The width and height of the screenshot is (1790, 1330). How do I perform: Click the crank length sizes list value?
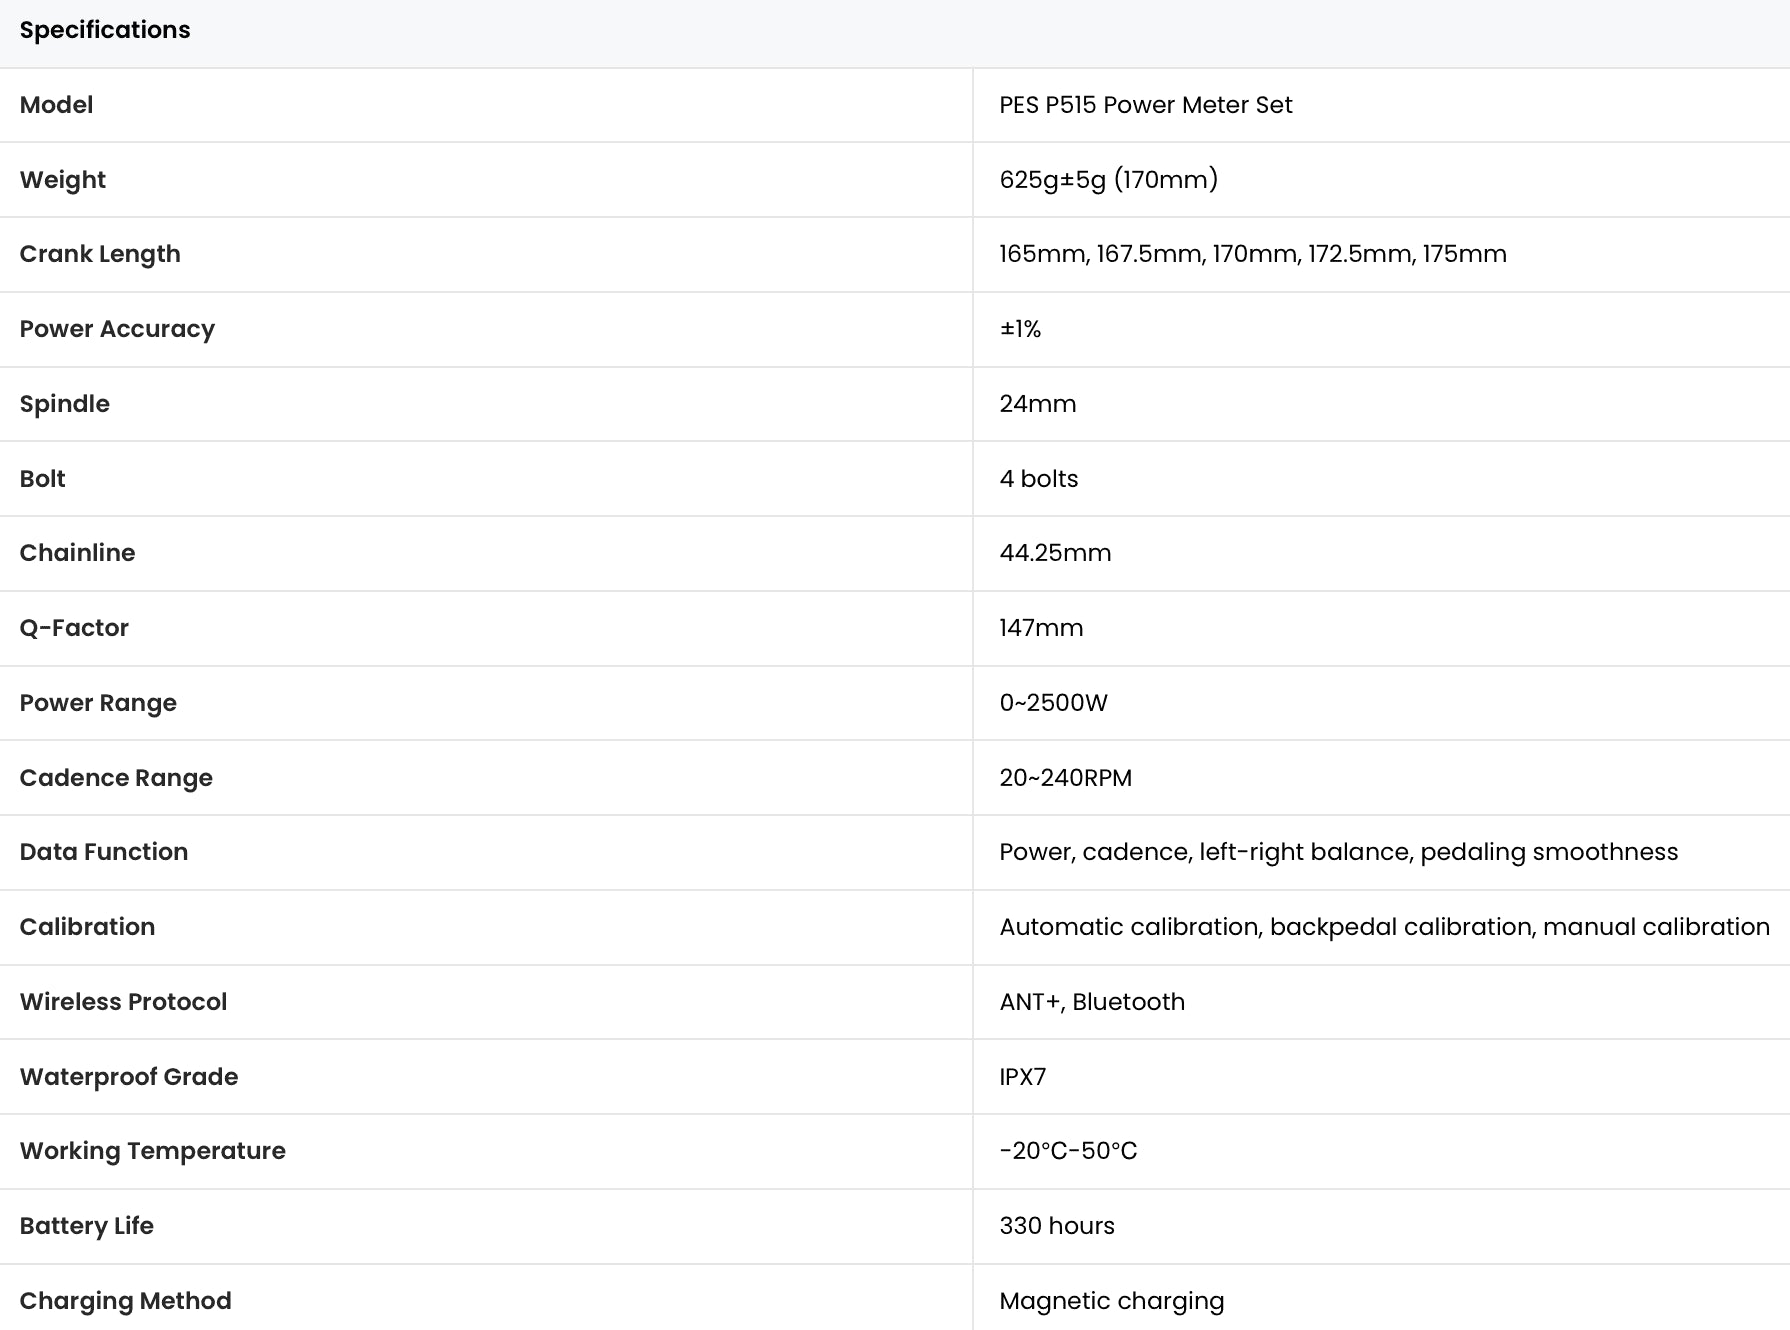coord(1252,254)
